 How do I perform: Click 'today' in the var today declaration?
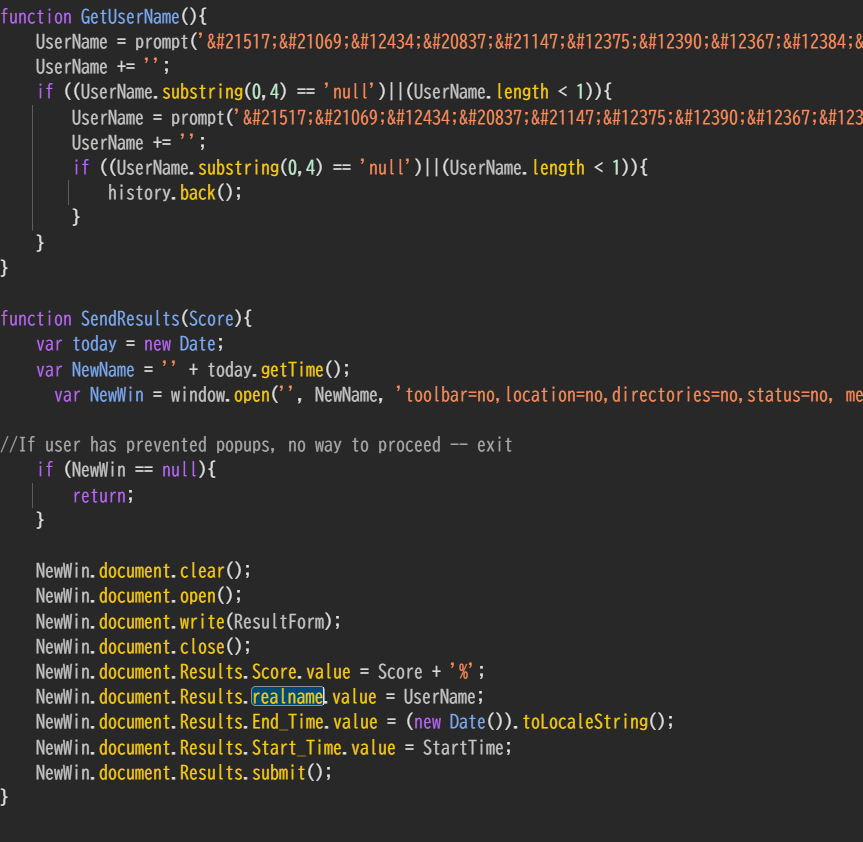click(94, 344)
